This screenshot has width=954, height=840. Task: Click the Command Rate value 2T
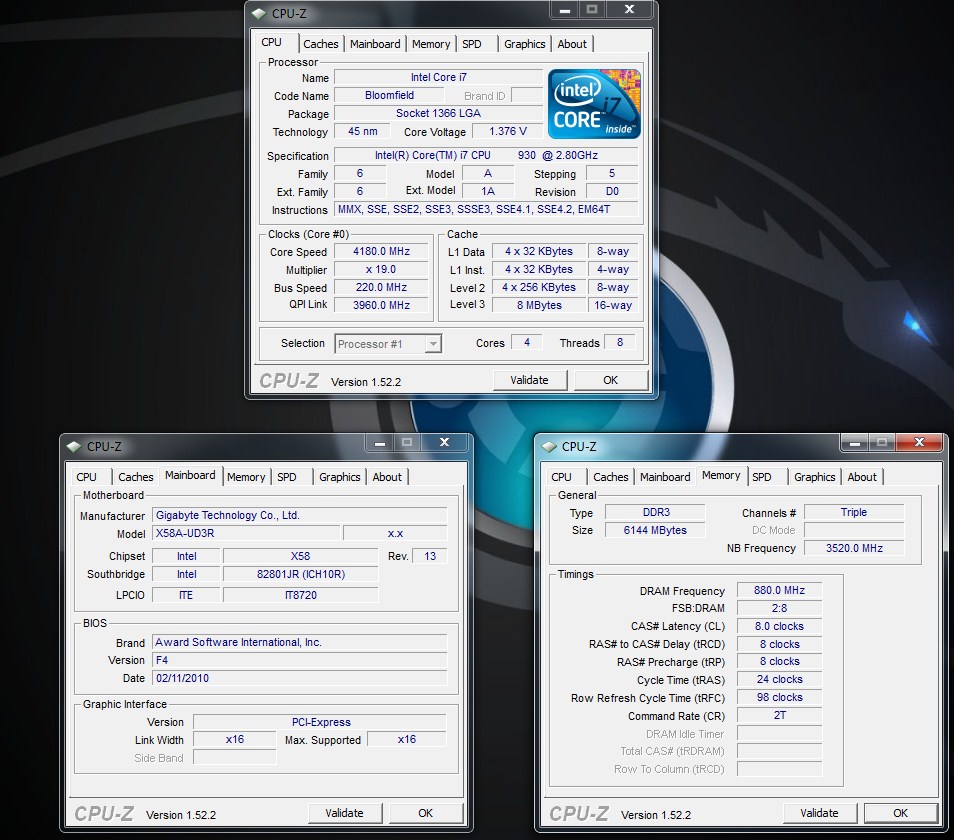pos(779,715)
